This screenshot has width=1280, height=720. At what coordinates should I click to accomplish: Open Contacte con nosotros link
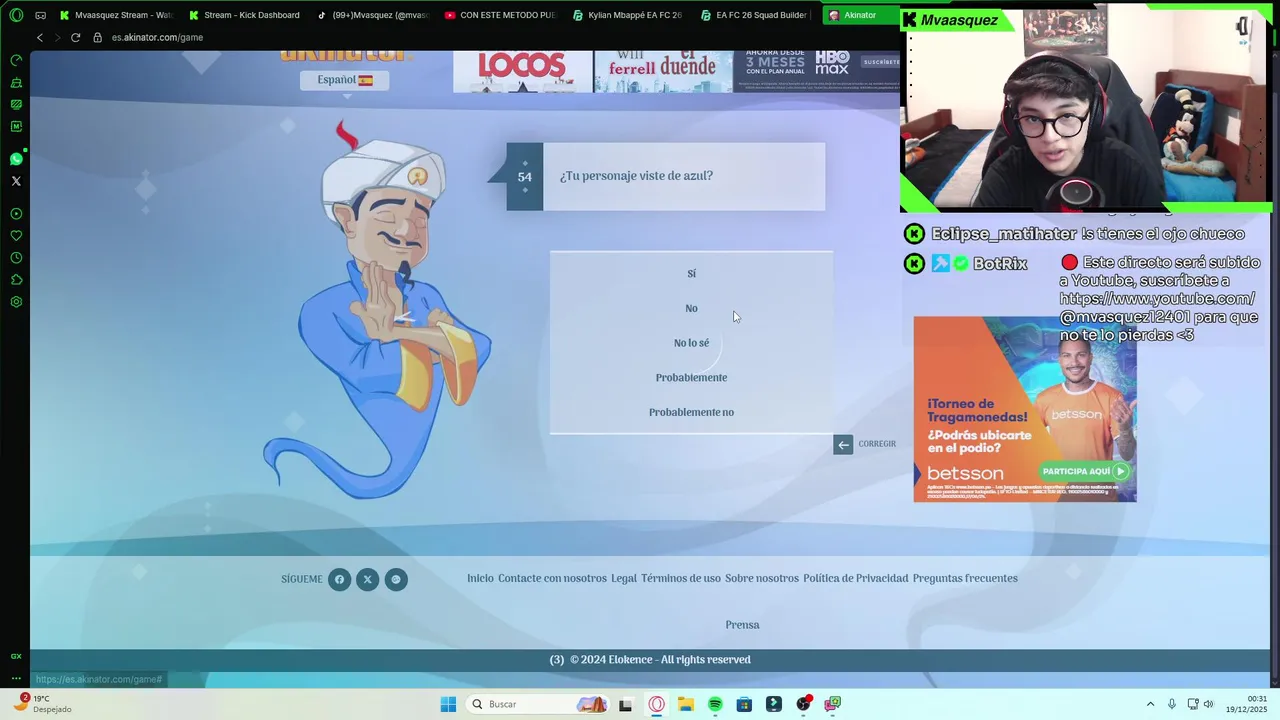(x=552, y=578)
